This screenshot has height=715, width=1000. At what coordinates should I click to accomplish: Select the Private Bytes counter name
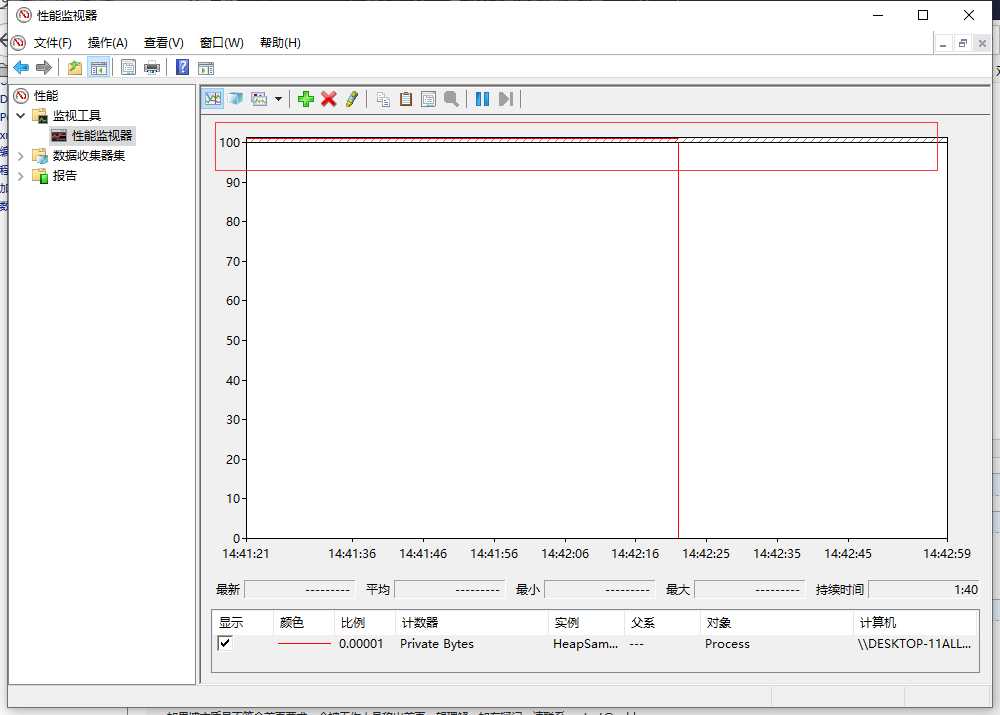(x=437, y=644)
